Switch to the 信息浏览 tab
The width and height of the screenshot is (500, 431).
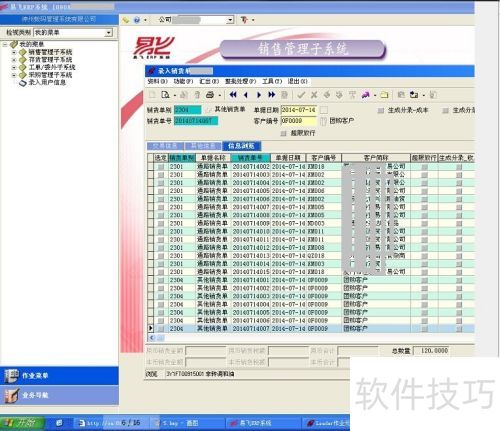[x=241, y=146]
